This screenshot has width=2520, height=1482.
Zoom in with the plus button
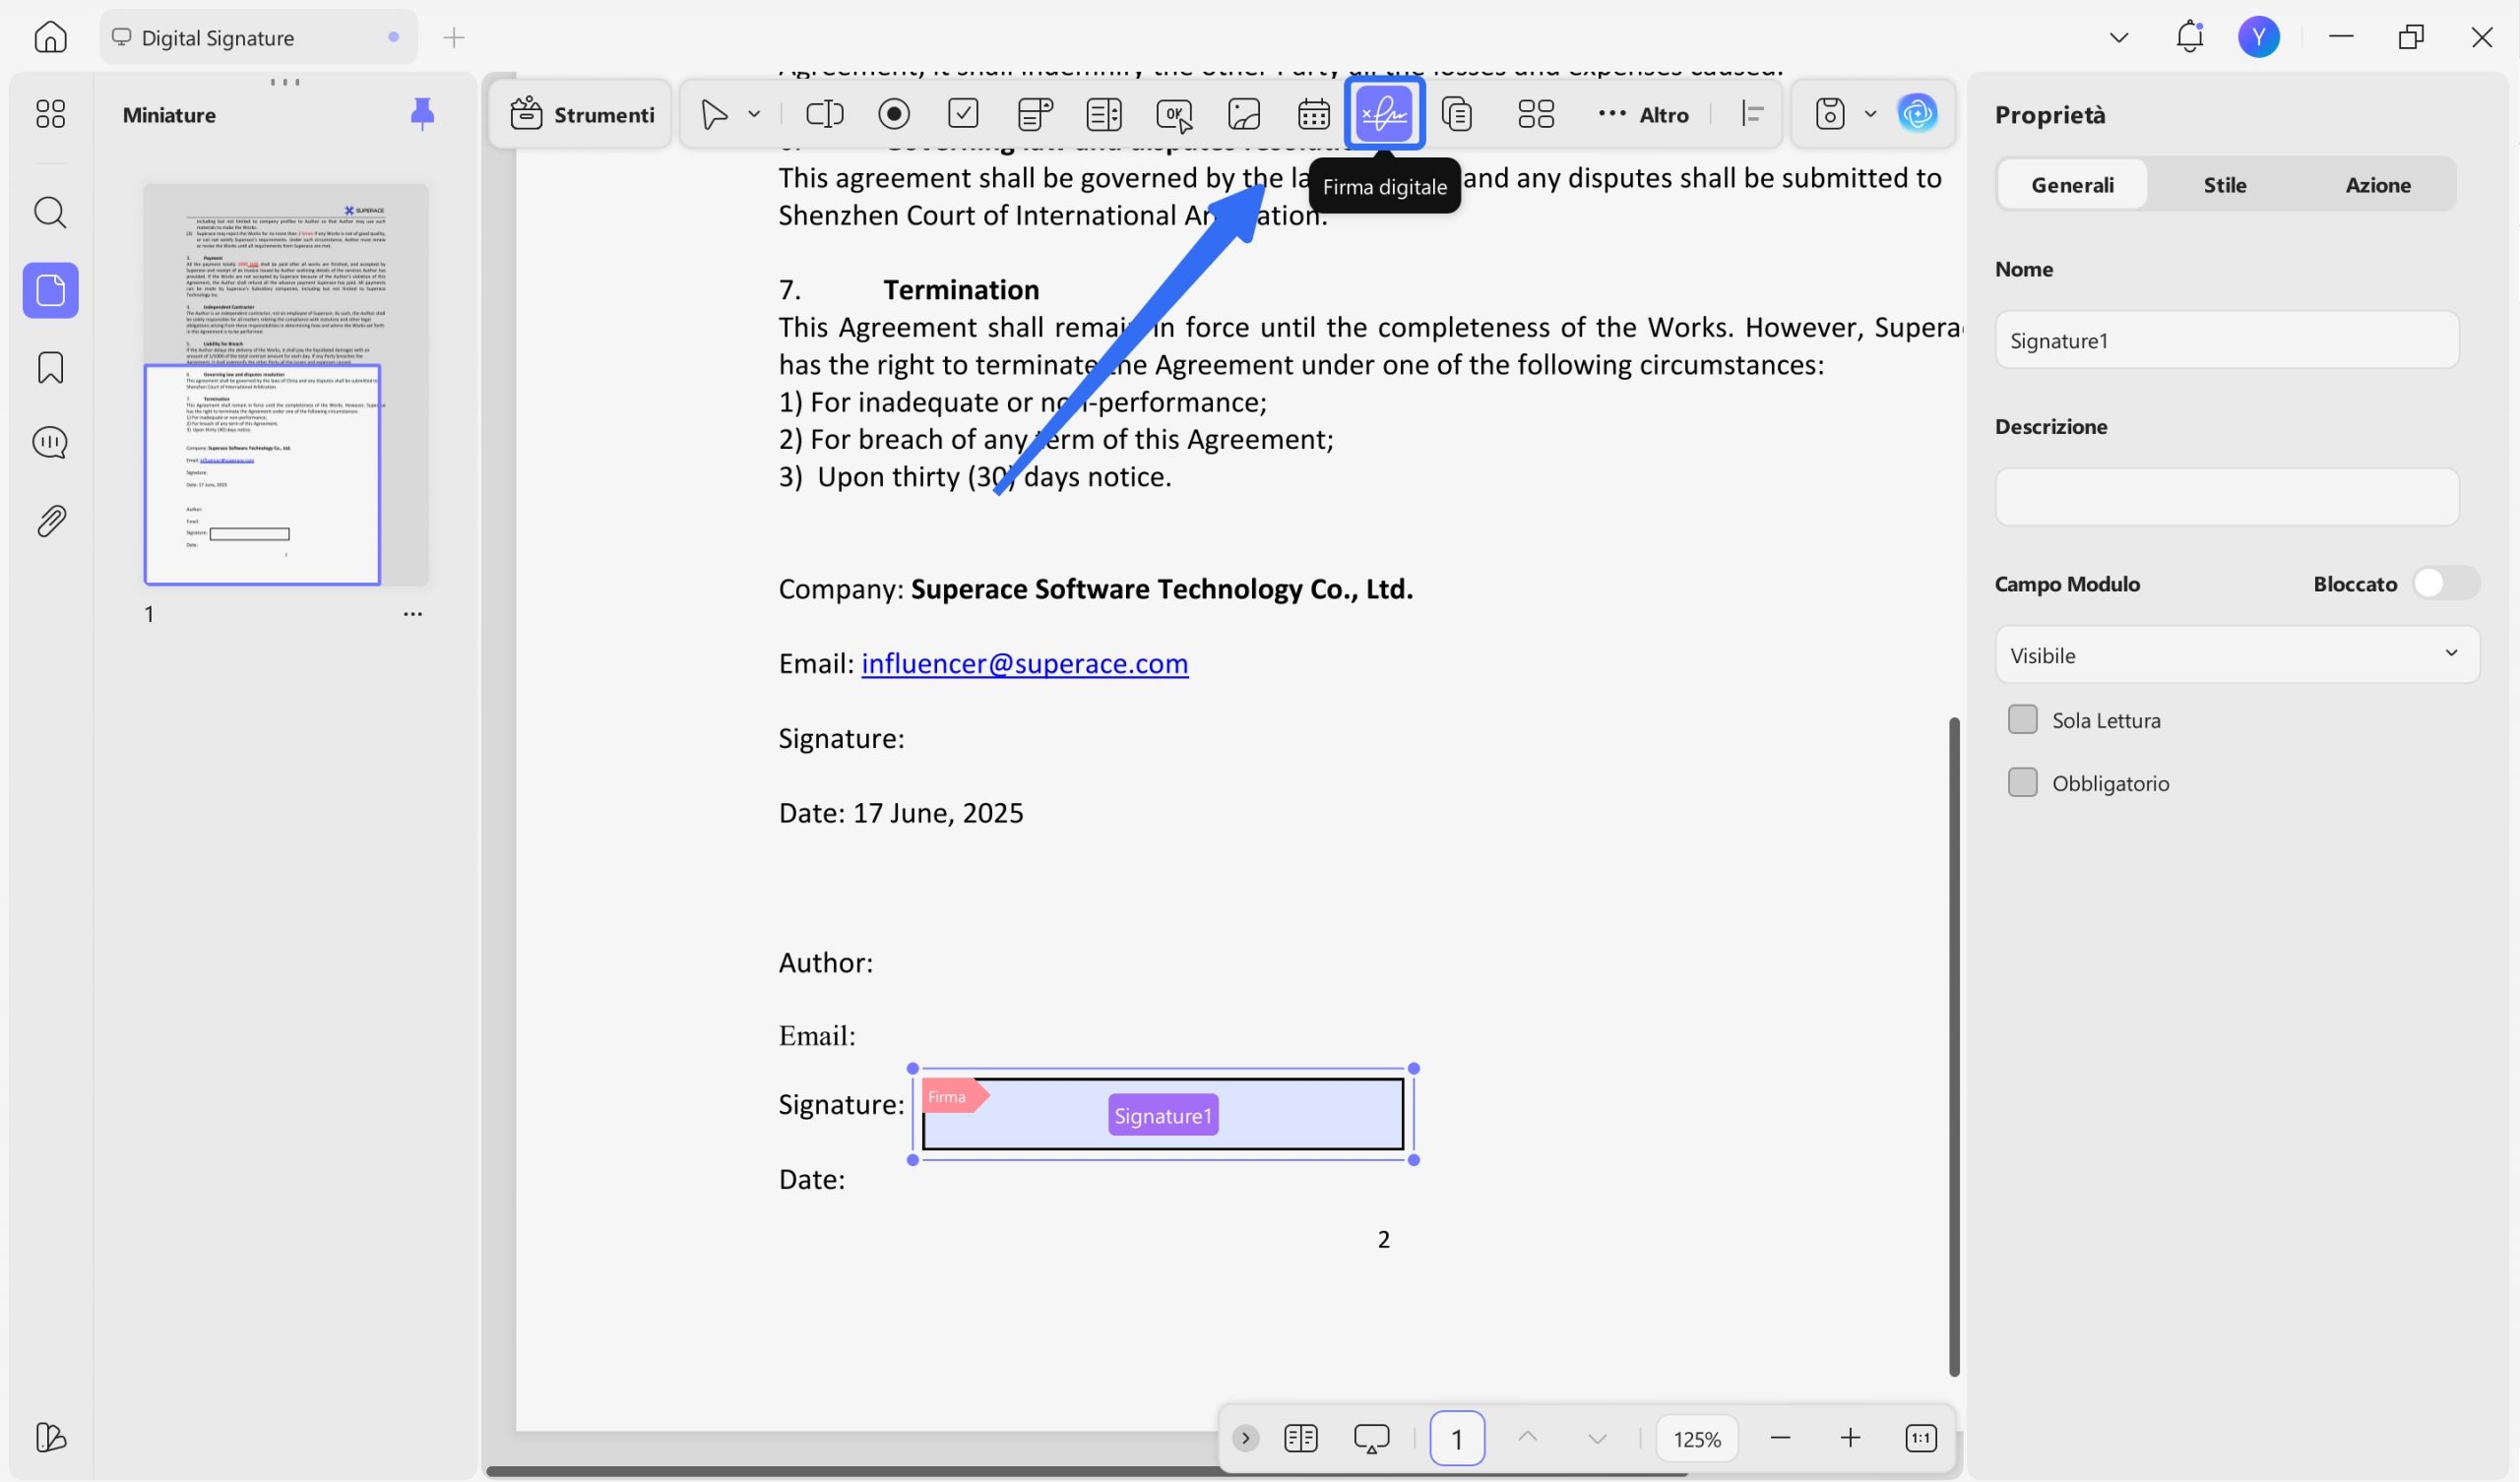[x=1850, y=1439]
